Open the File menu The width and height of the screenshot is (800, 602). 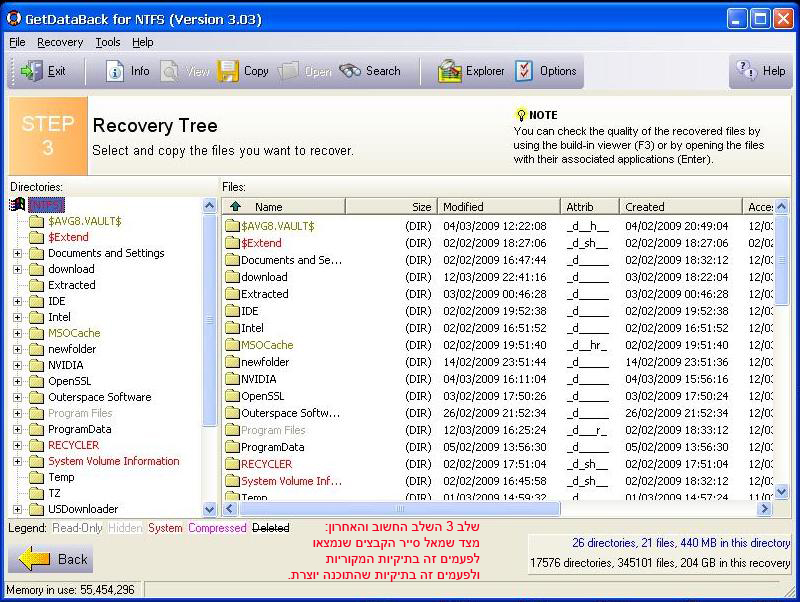point(17,42)
